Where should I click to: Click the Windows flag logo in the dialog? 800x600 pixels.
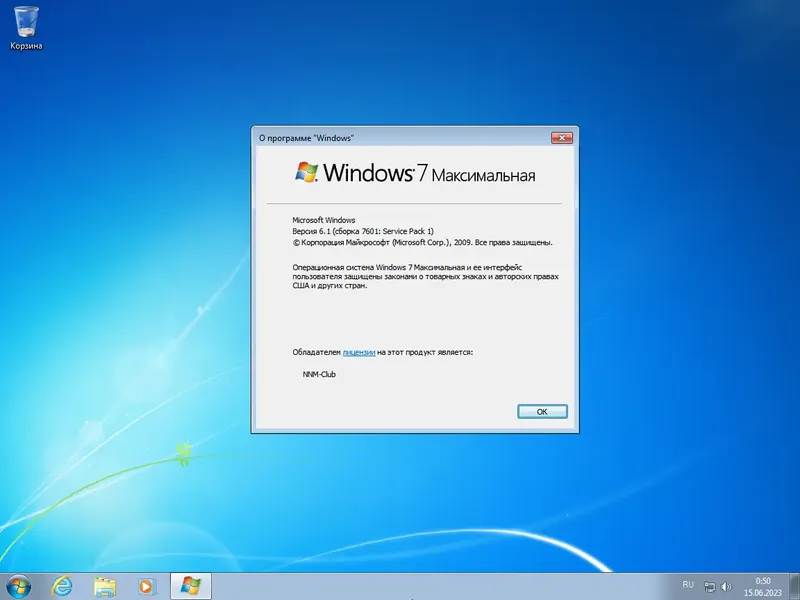(304, 172)
